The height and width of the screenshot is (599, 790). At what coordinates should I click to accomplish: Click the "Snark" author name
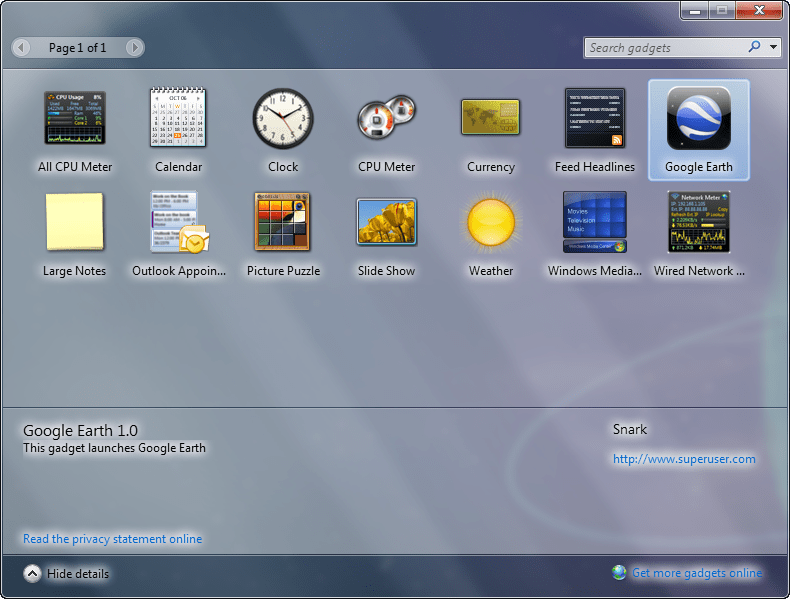[630, 429]
